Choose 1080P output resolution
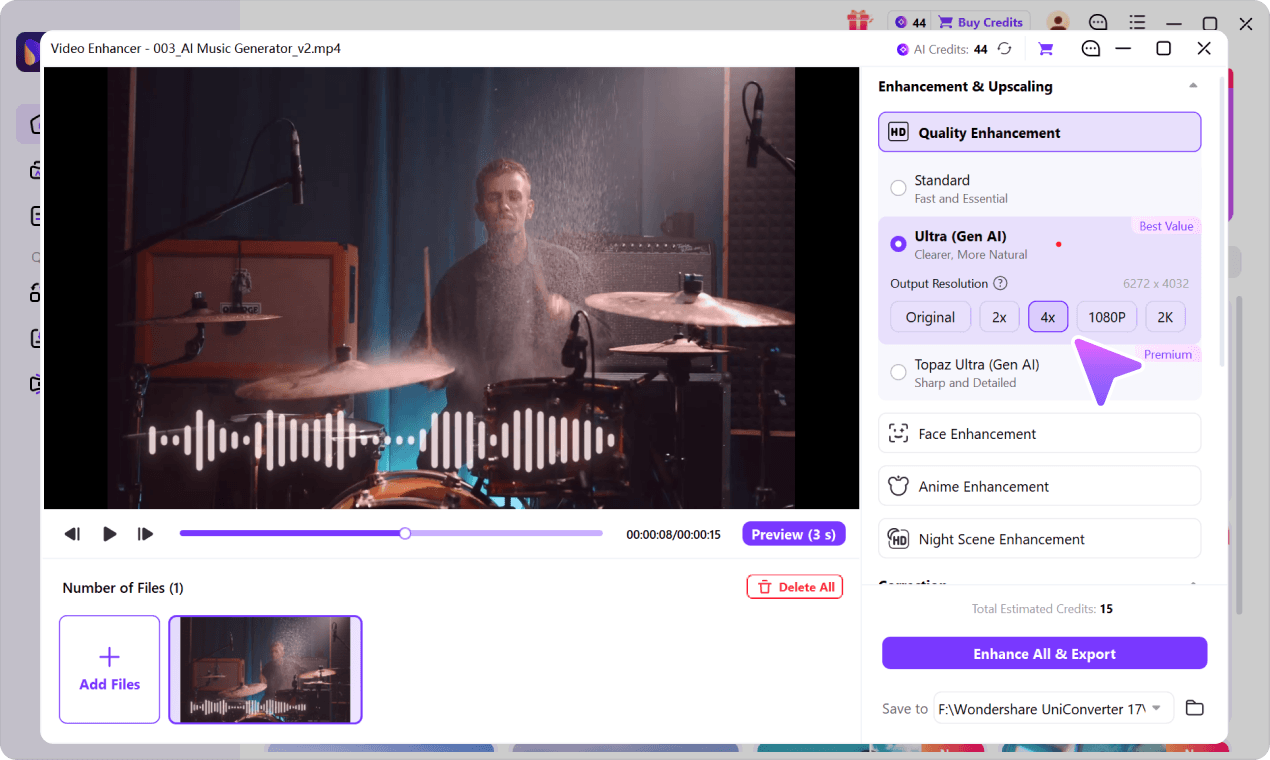 coord(1107,317)
